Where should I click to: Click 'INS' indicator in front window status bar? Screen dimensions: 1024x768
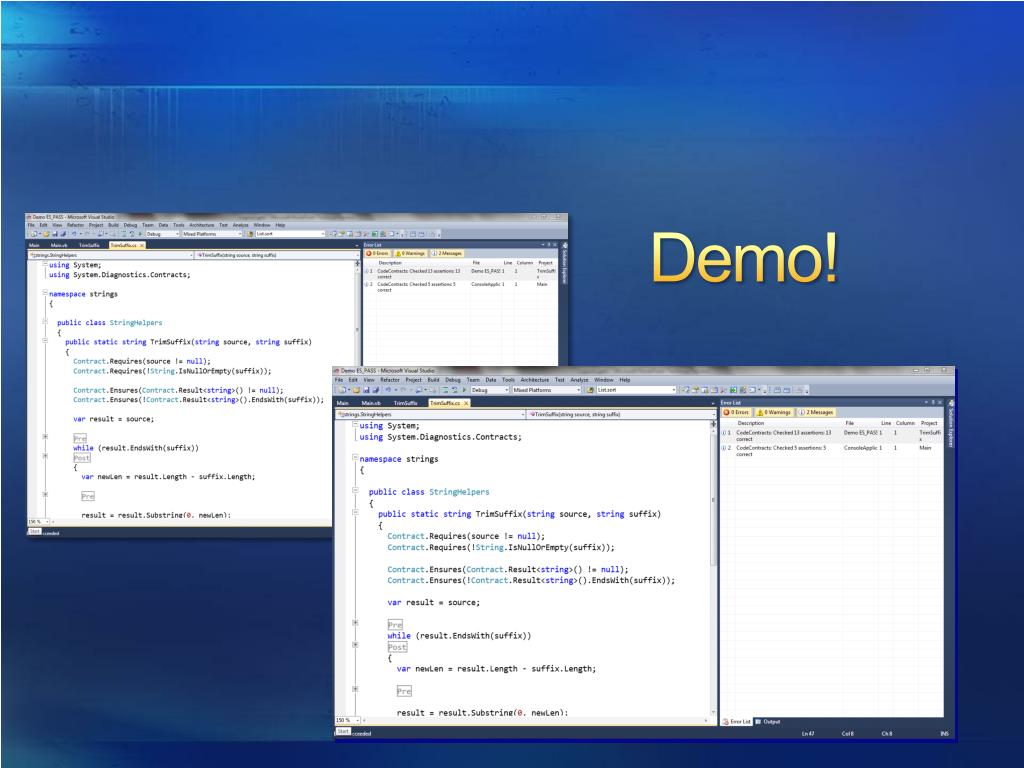pos(944,733)
